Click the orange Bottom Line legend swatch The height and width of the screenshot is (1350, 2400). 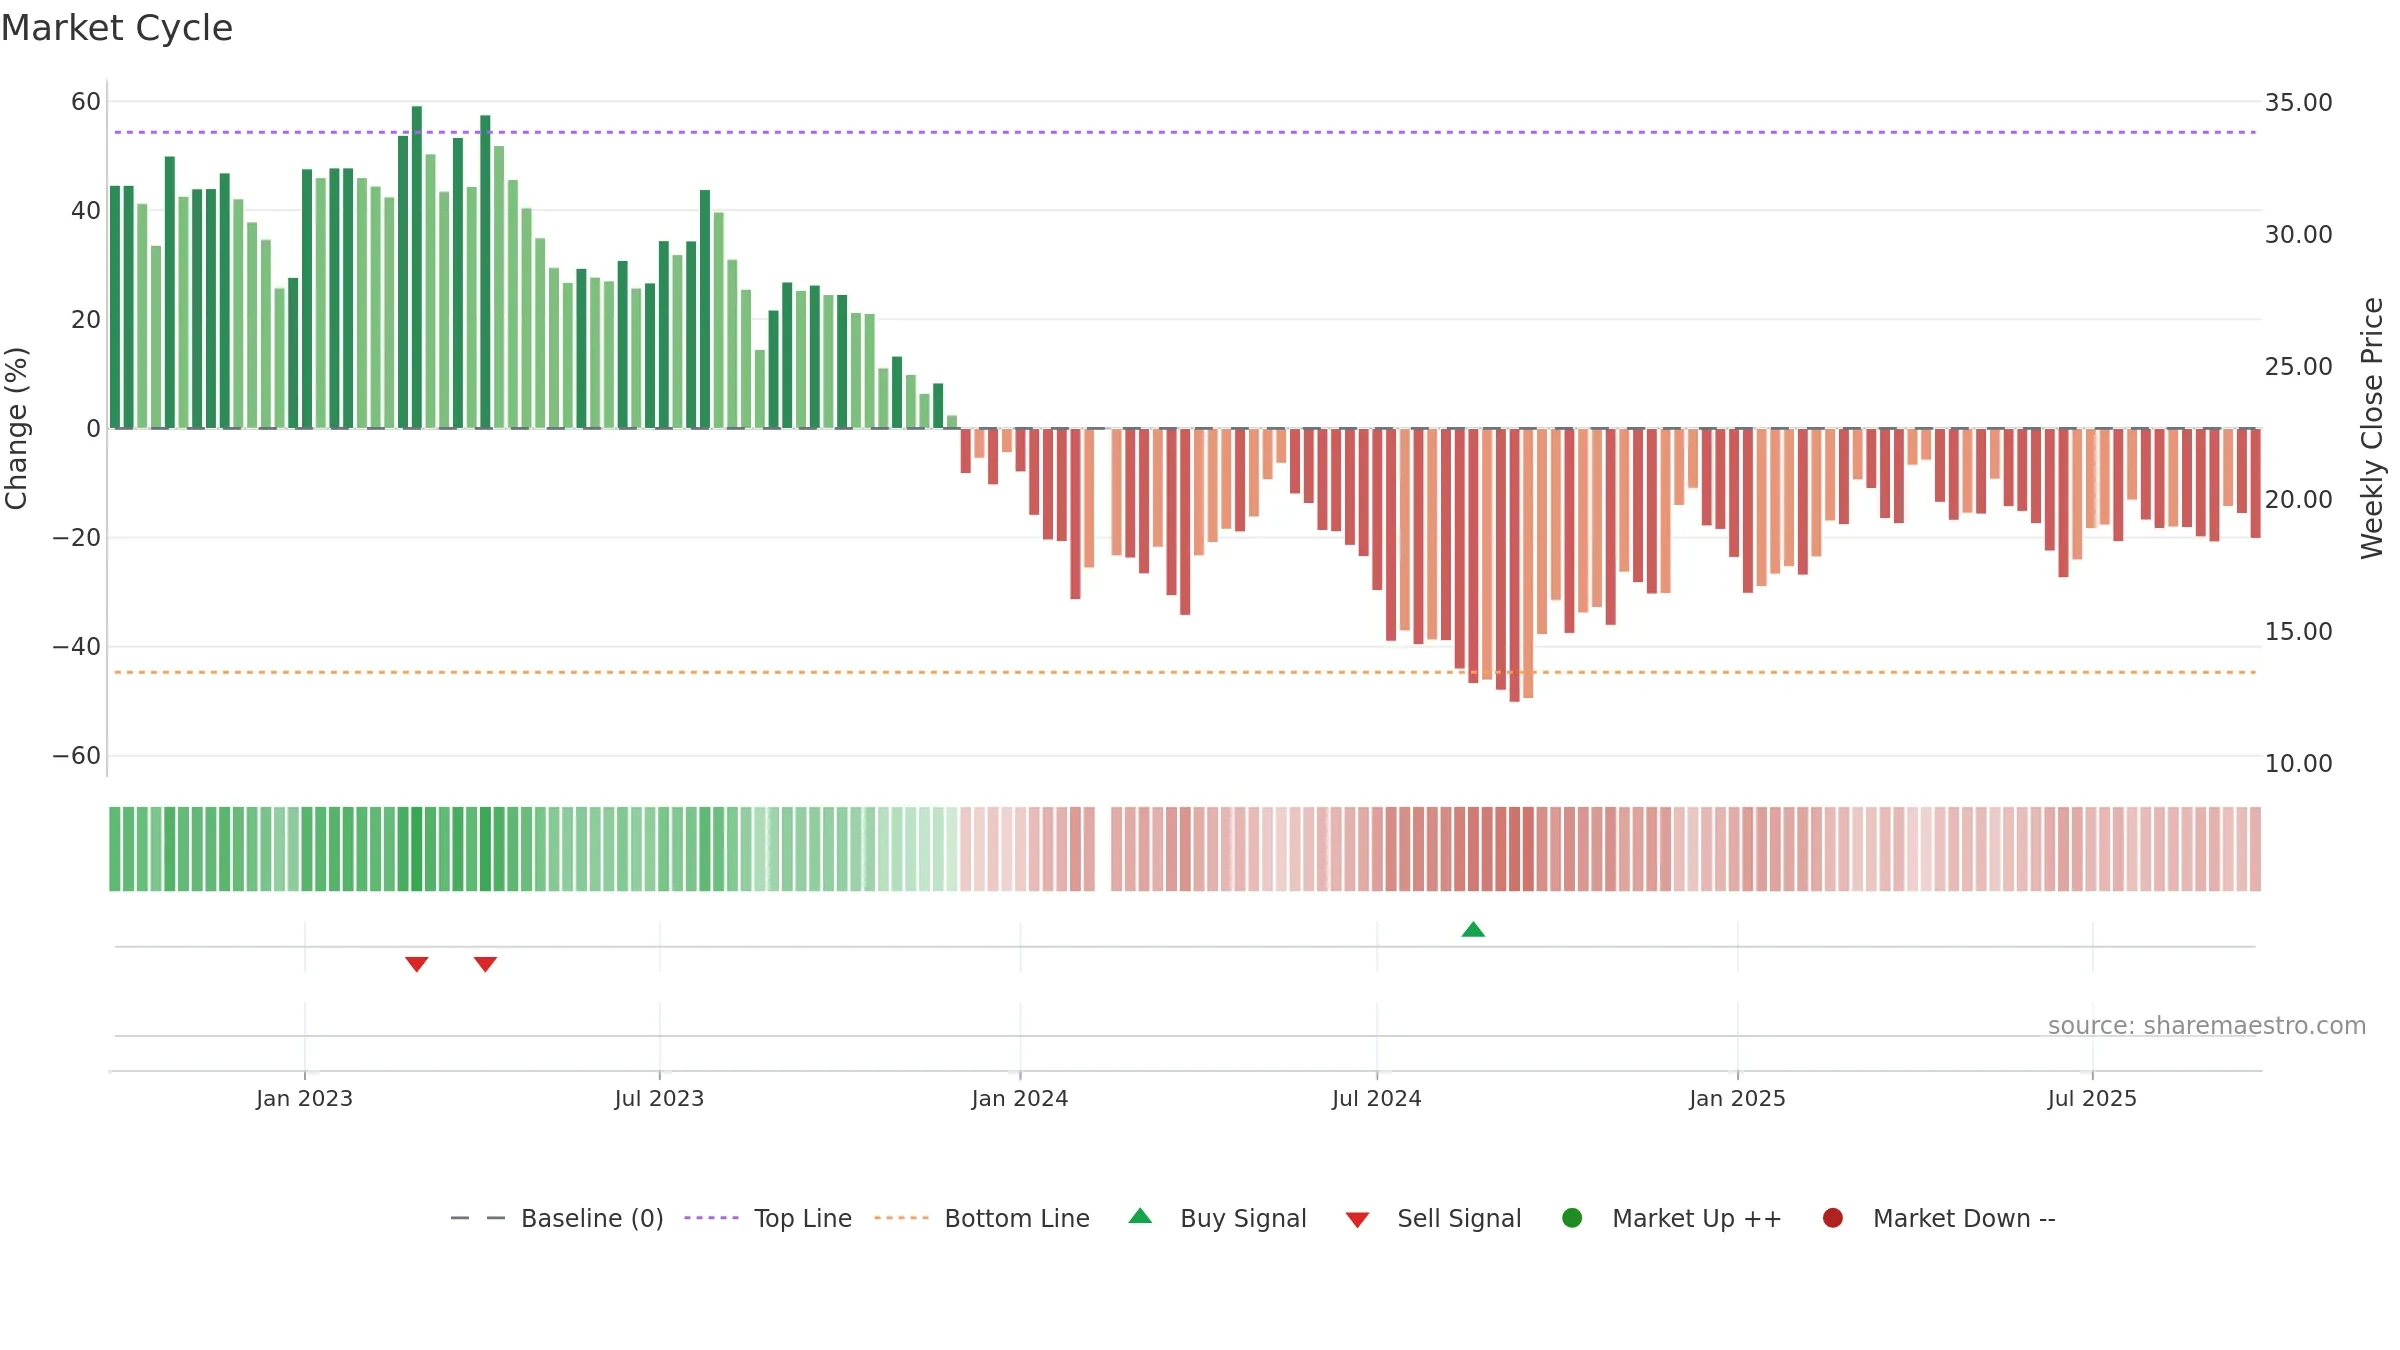pos(901,1218)
